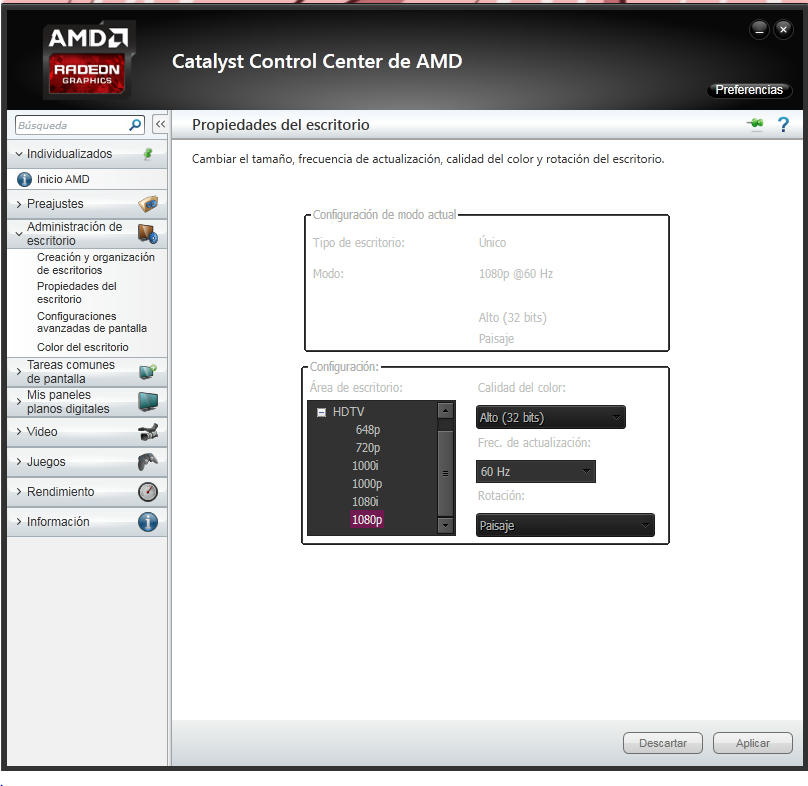Expand the Preajustes section
This screenshot has height=786, width=808.
pyautogui.click(x=19, y=204)
